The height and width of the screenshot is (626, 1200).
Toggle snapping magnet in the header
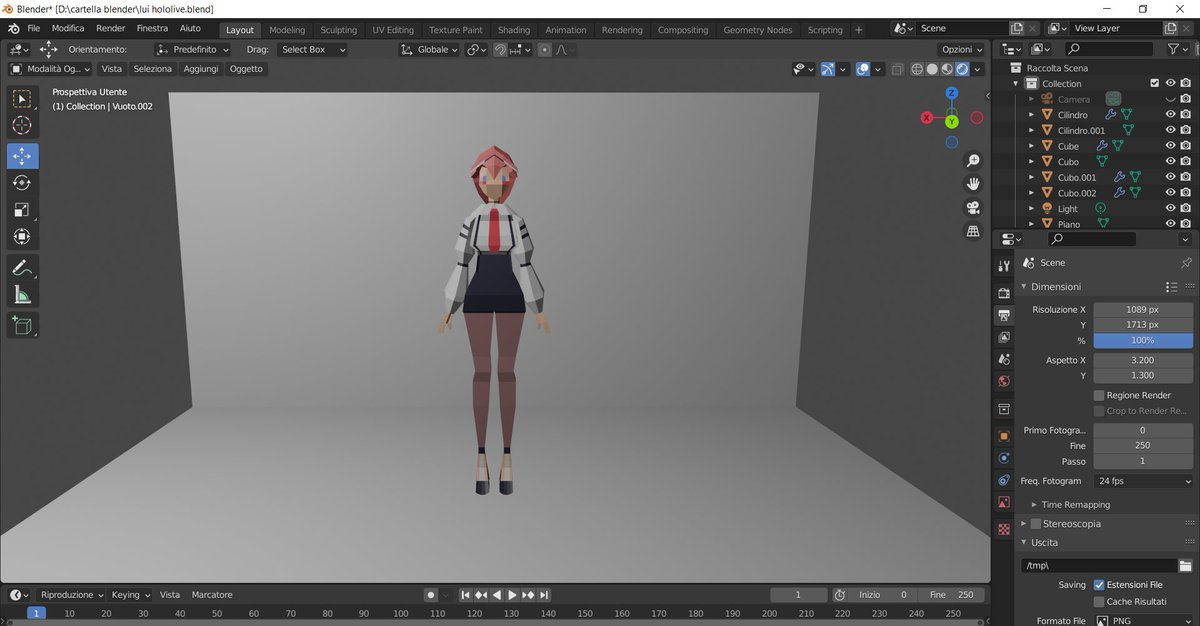pyautogui.click(x=500, y=49)
